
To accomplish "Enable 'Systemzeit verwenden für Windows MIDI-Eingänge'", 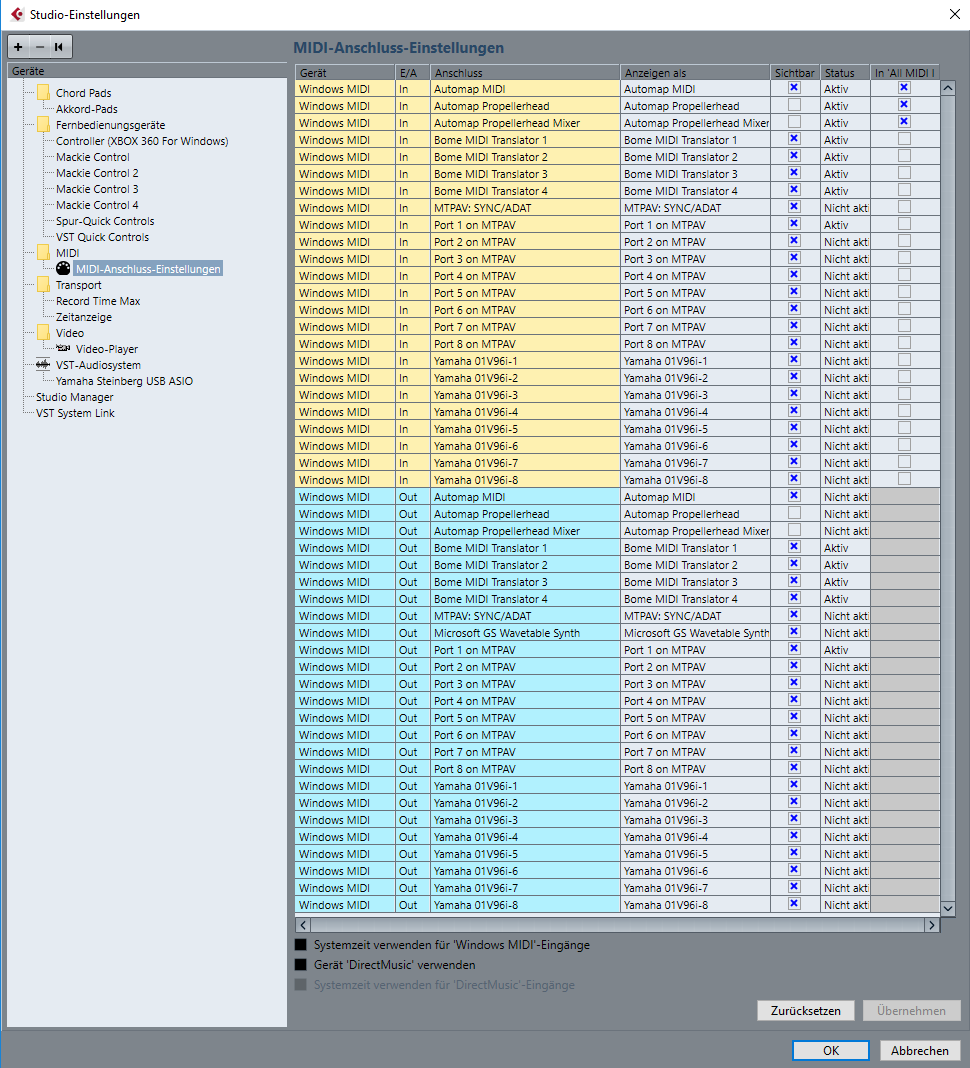I will tap(301, 945).
